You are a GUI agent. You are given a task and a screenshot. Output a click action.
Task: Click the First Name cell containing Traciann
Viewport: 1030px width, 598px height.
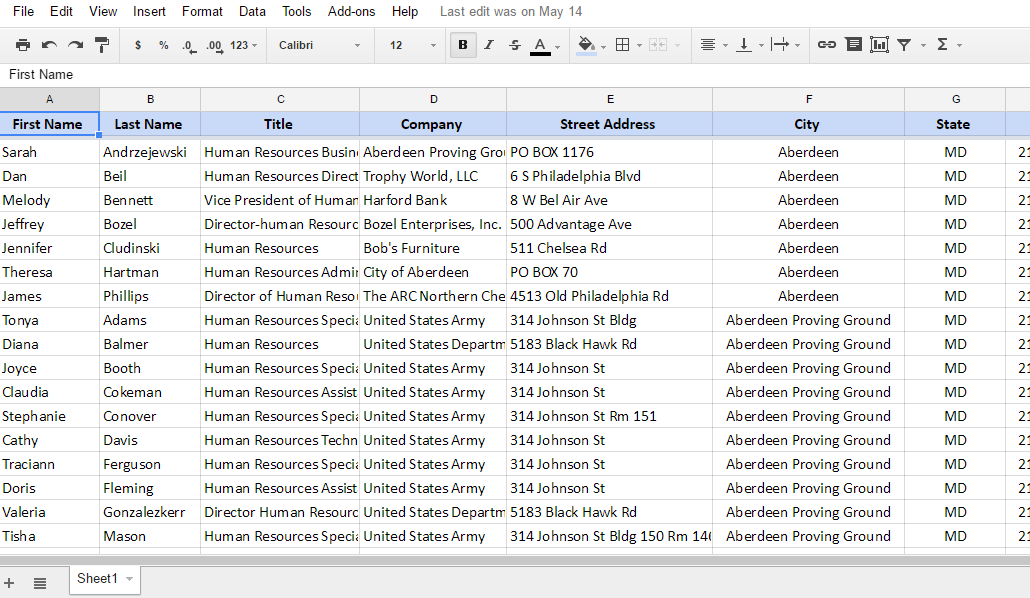point(49,464)
